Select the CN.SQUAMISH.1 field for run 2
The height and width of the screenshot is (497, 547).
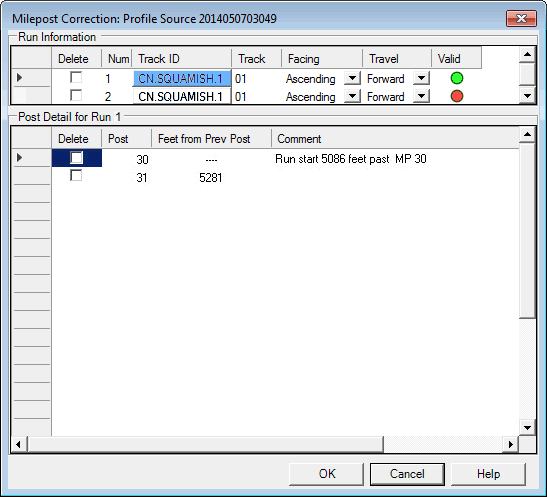point(181,97)
